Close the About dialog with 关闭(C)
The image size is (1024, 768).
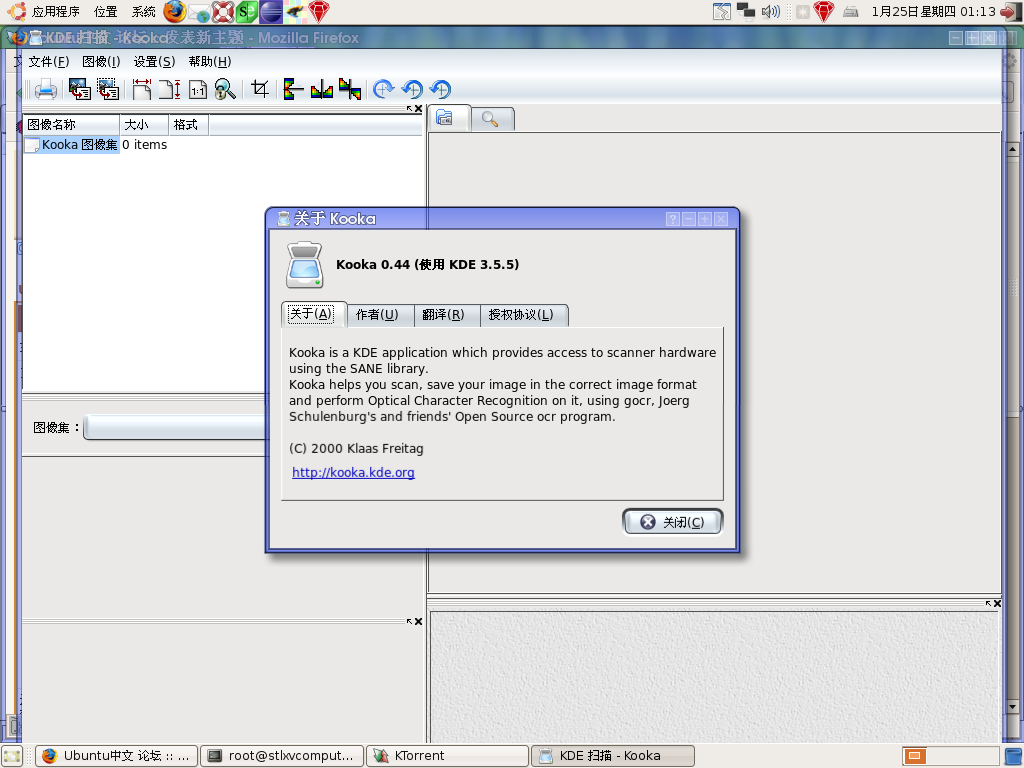pyautogui.click(x=673, y=522)
